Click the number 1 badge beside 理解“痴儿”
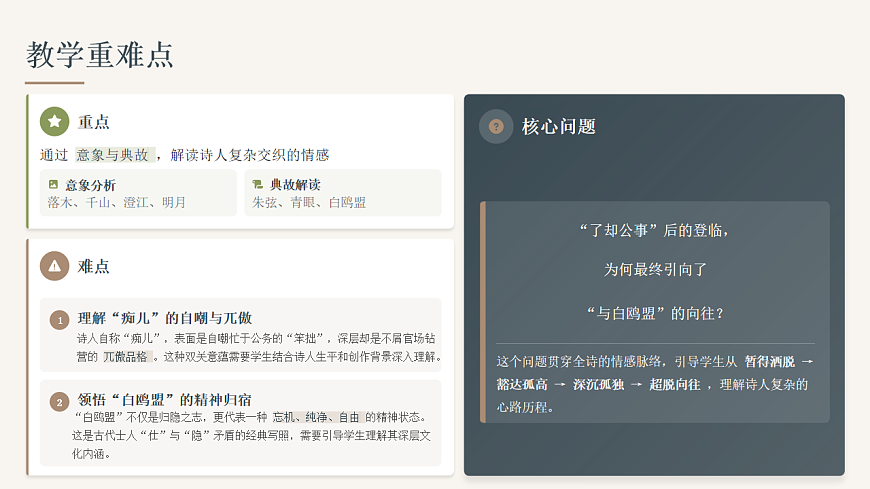 click(59, 320)
